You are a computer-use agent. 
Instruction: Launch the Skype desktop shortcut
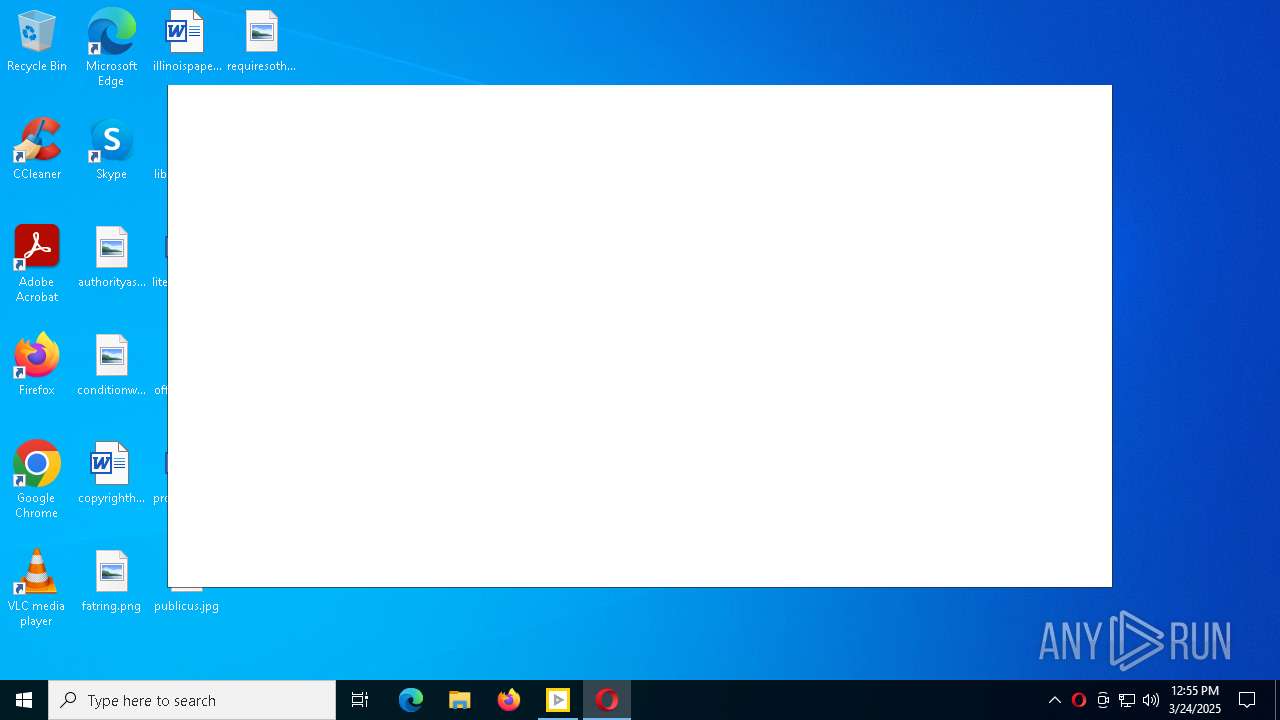[111, 149]
